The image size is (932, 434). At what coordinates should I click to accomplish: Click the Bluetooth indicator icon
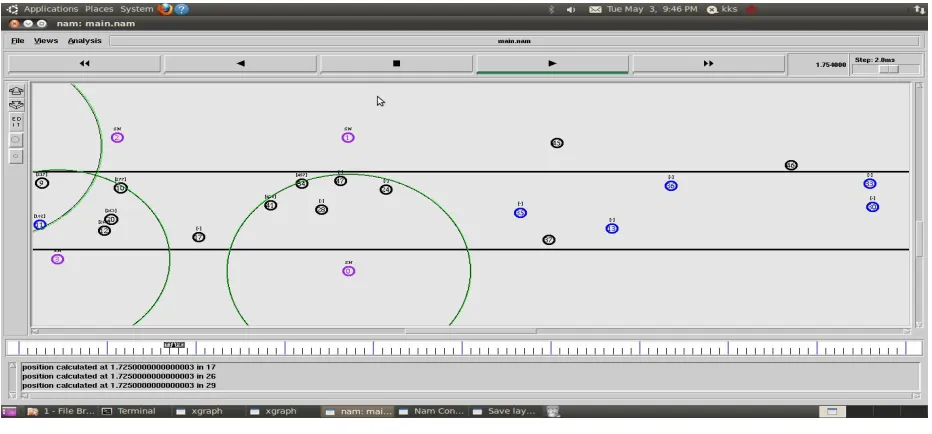[551, 10]
